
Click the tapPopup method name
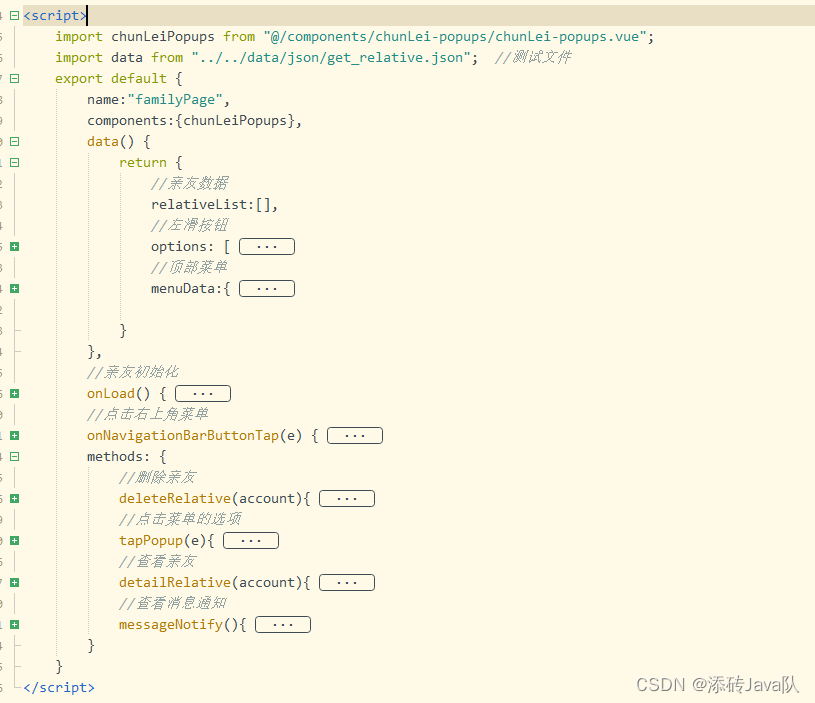coord(151,540)
